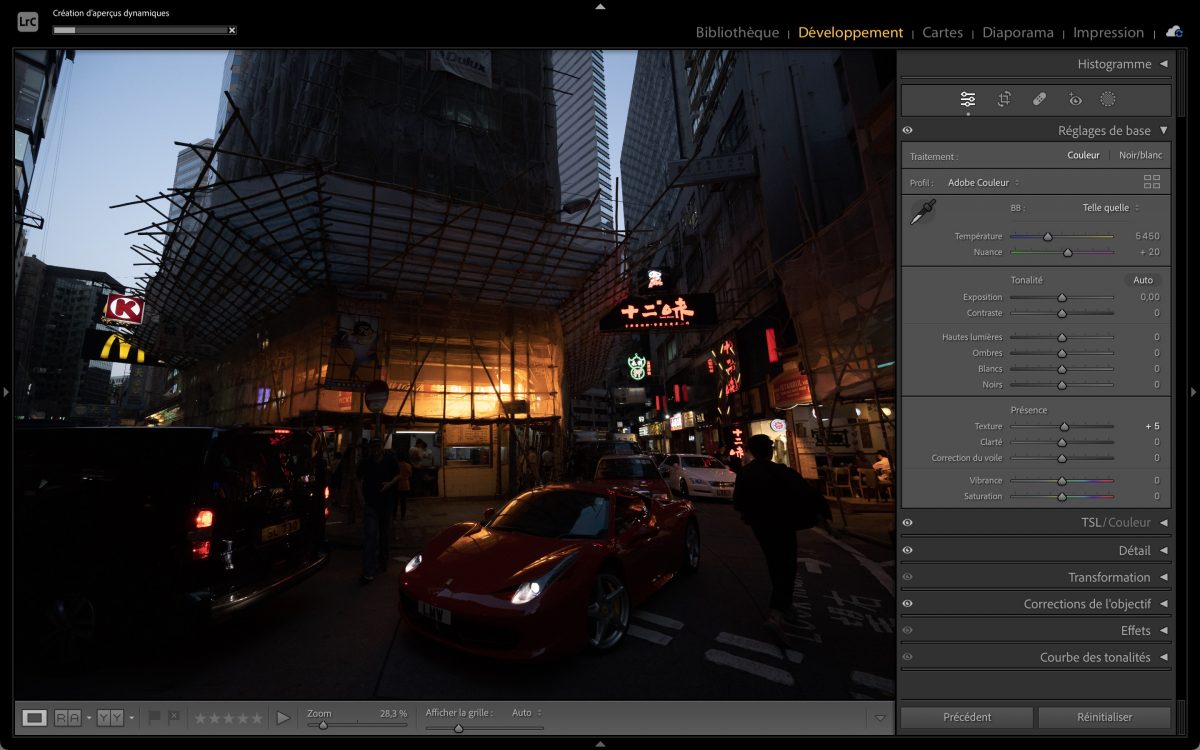
Task: Open the masking tool
Action: click(x=1108, y=99)
